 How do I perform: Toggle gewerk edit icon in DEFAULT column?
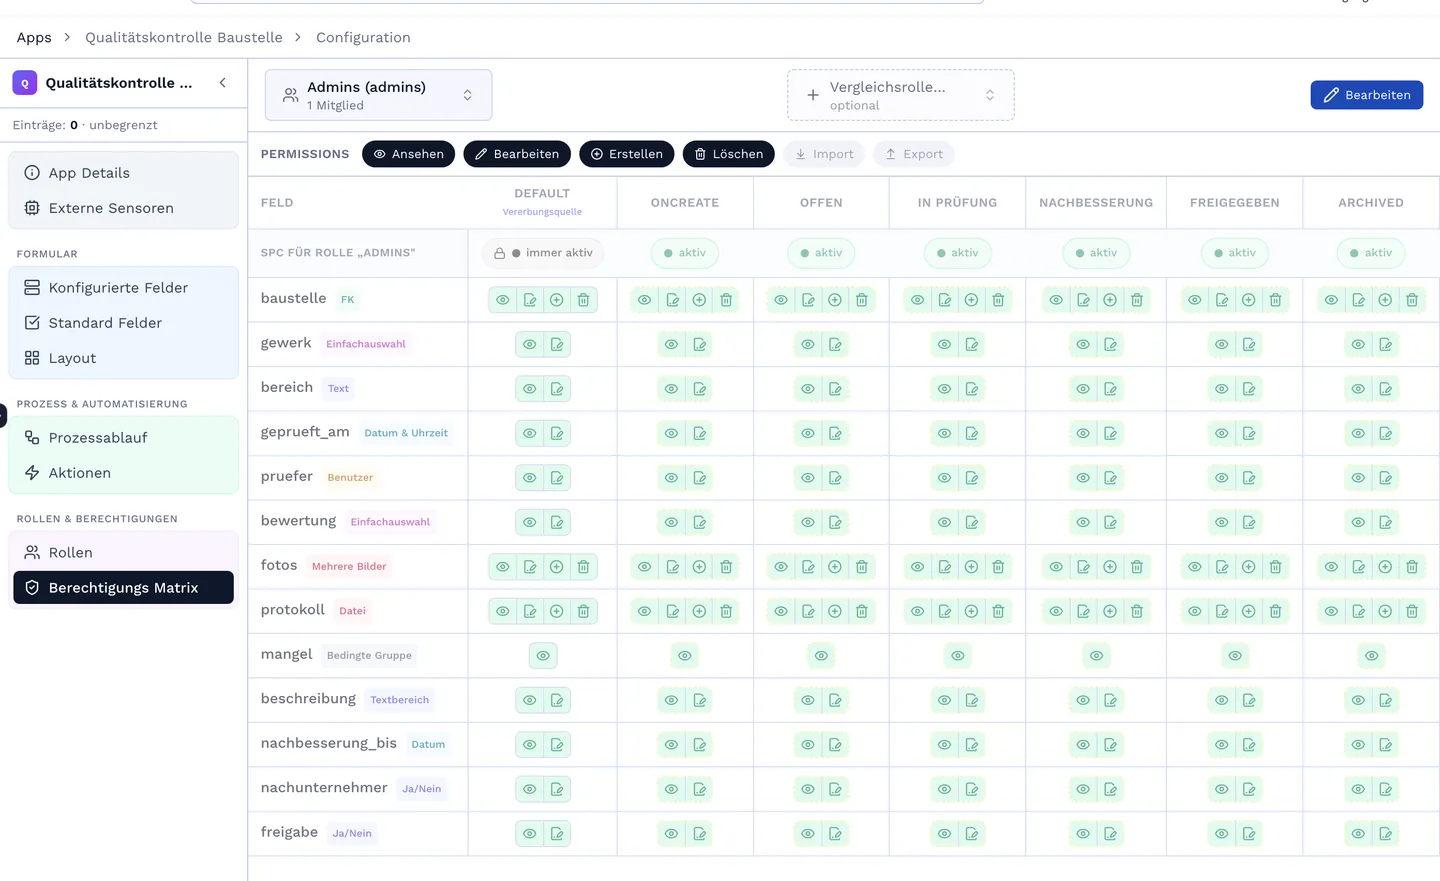point(557,344)
